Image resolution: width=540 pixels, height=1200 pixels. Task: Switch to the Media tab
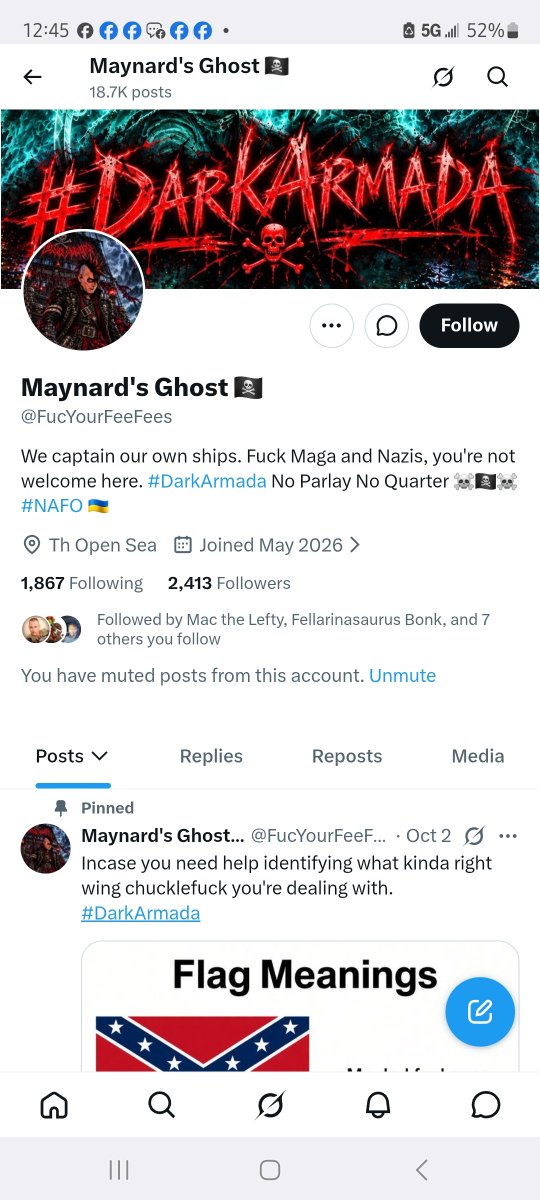(x=478, y=756)
